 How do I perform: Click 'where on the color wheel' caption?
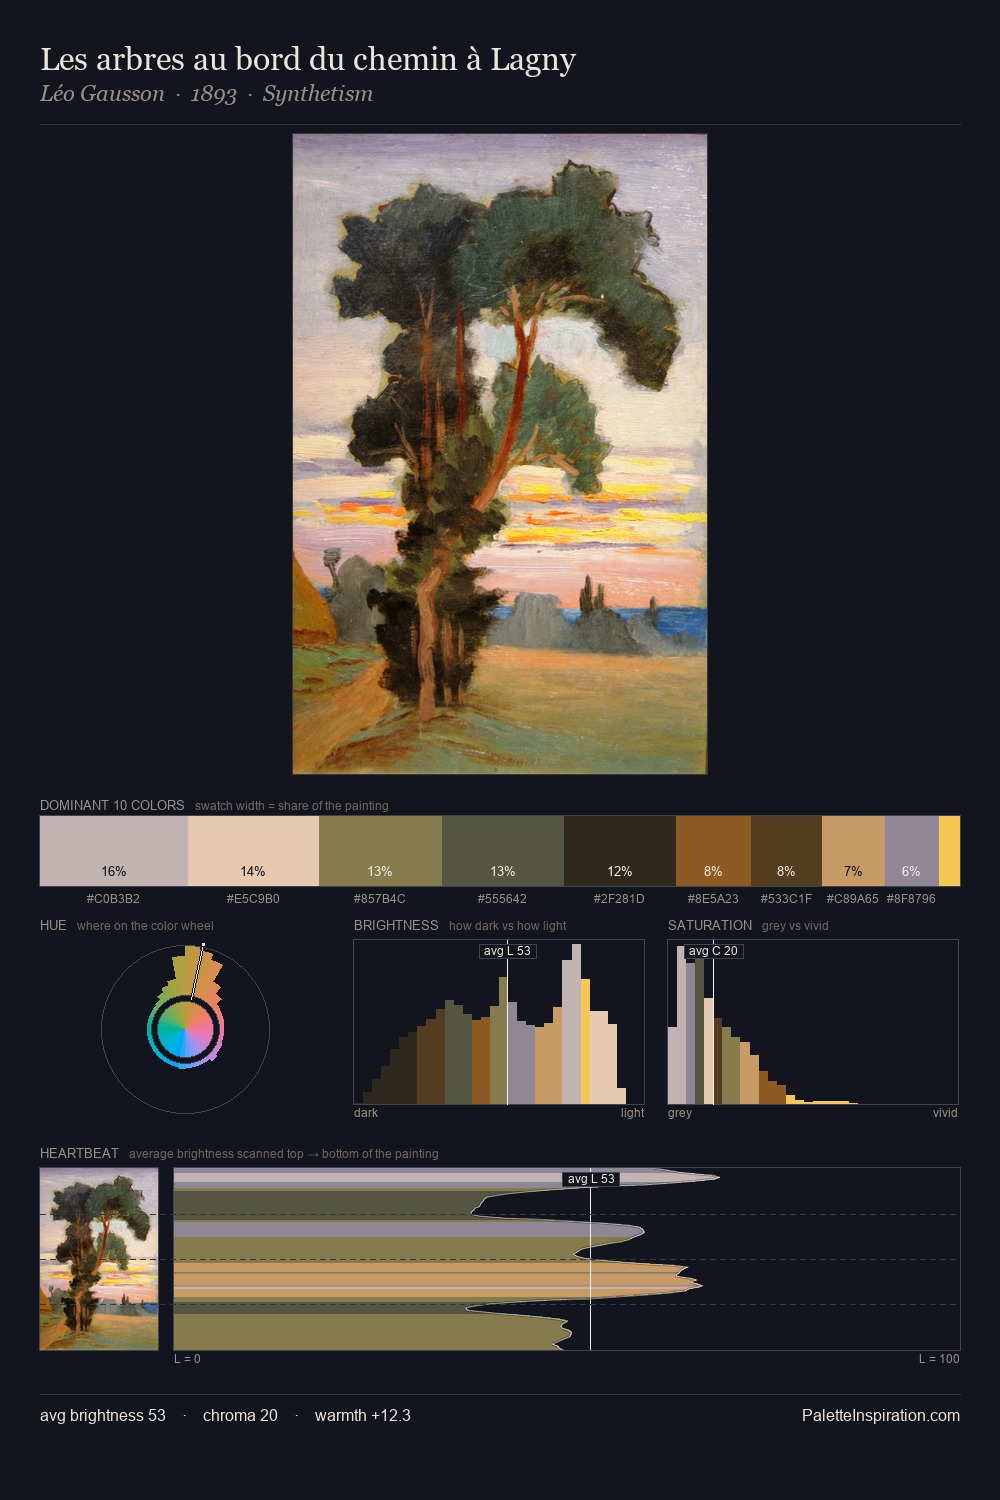point(145,925)
